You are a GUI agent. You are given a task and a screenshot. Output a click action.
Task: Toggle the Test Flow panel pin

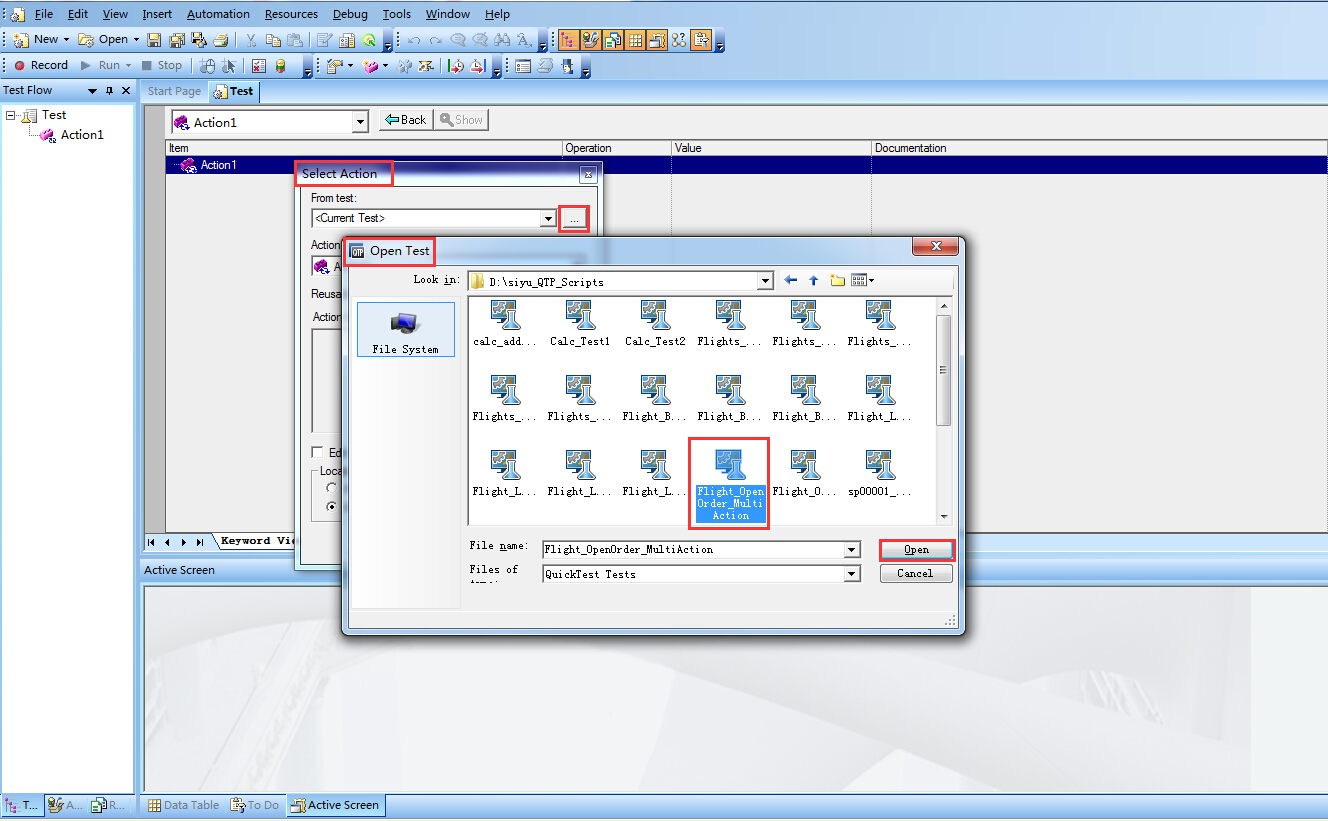[x=109, y=91]
